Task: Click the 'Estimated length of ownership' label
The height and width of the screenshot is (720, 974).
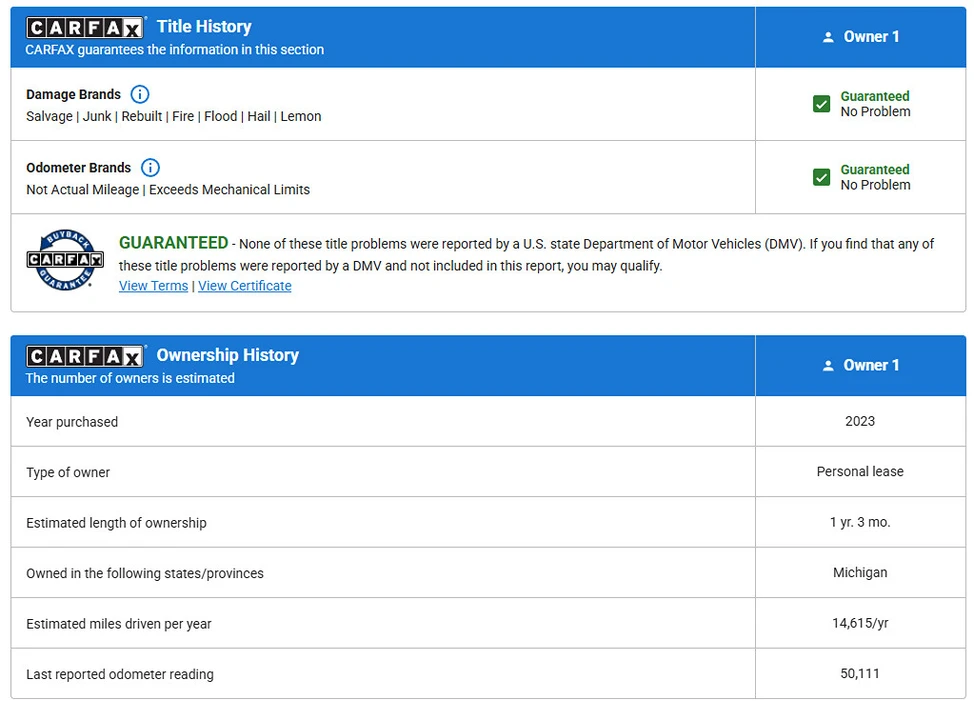Action: [116, 523]
